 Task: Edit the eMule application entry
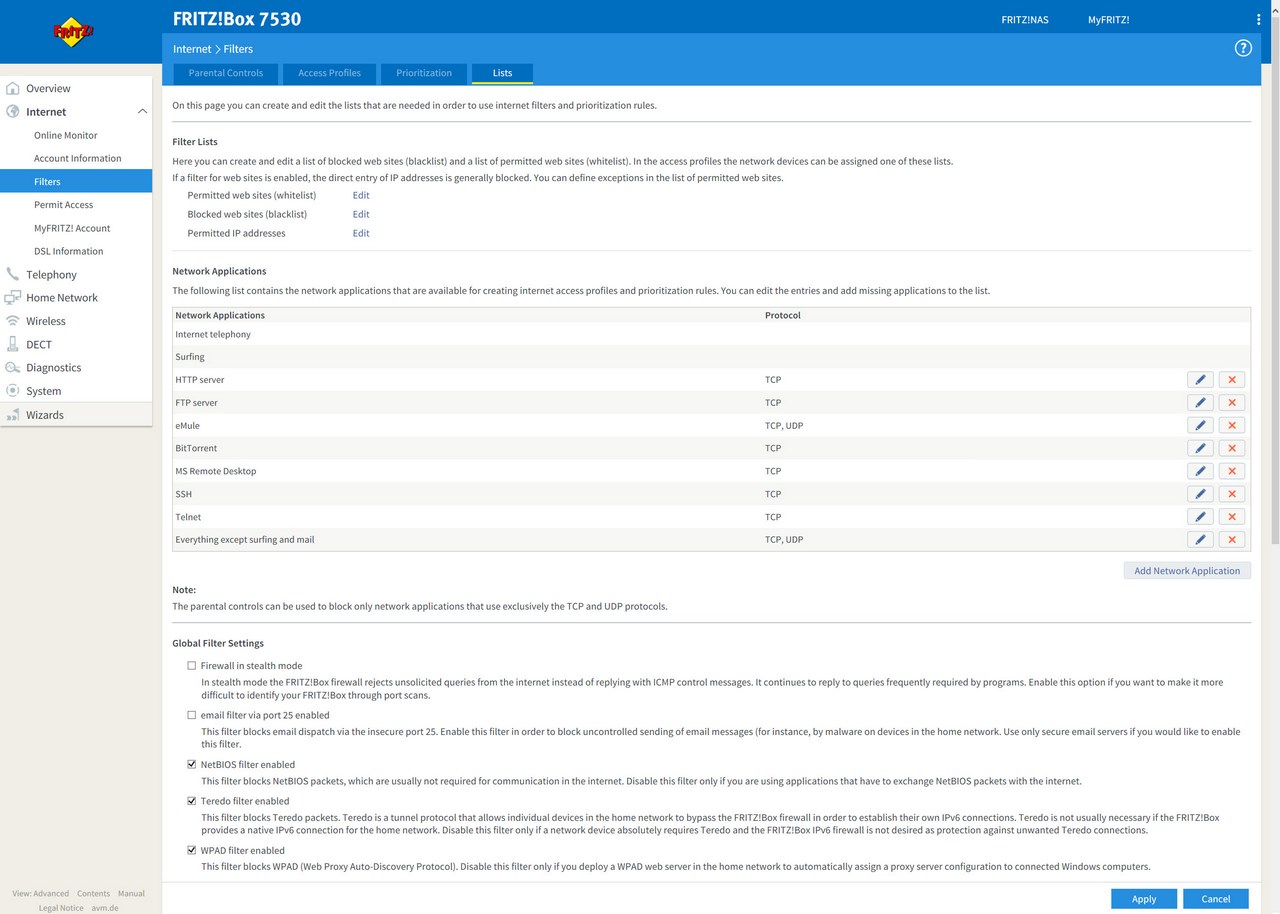pos(1200,426)
